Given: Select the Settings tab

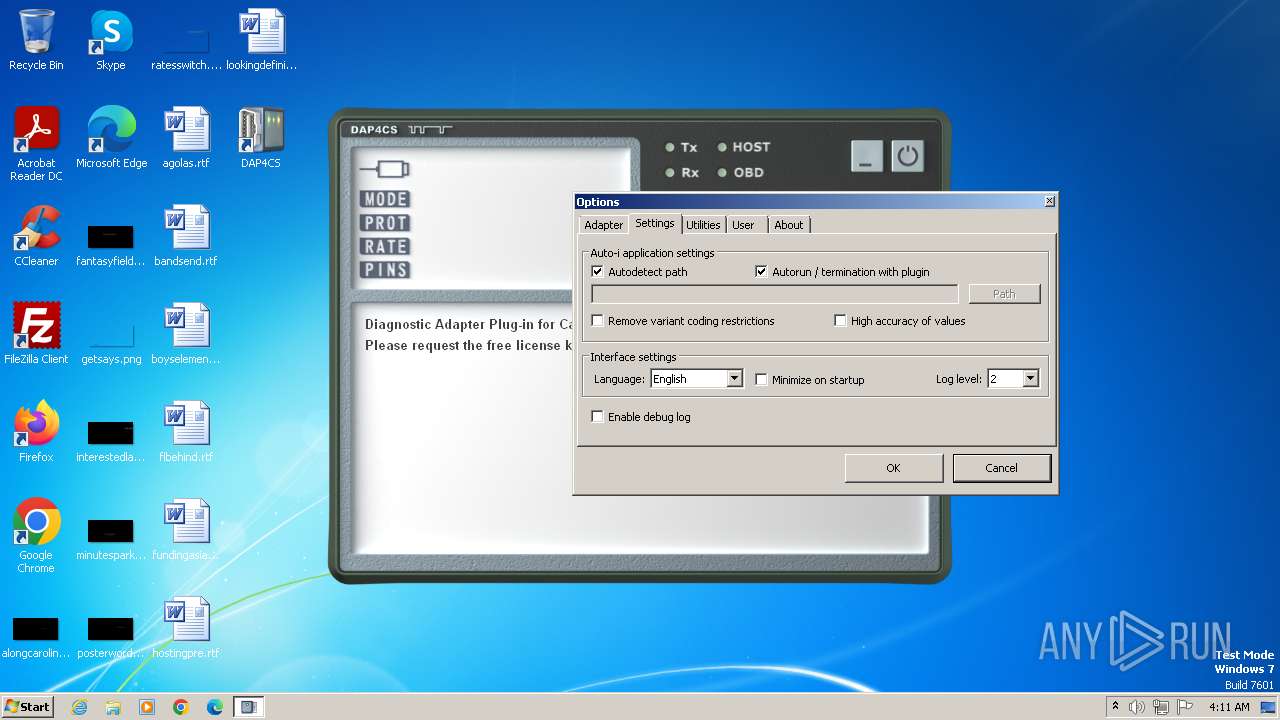Looking at the screenshot, I should point(655,223).
